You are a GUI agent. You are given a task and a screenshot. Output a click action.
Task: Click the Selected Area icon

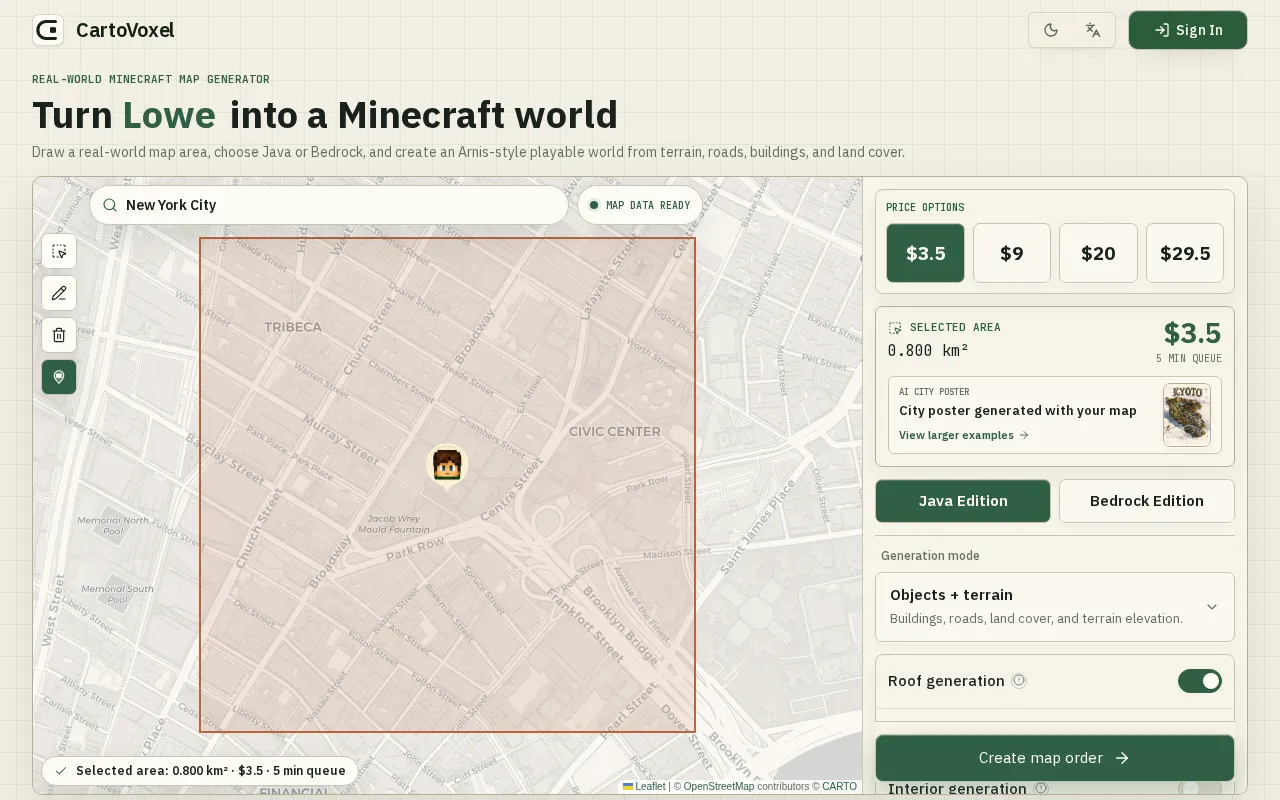pos(895,328)
